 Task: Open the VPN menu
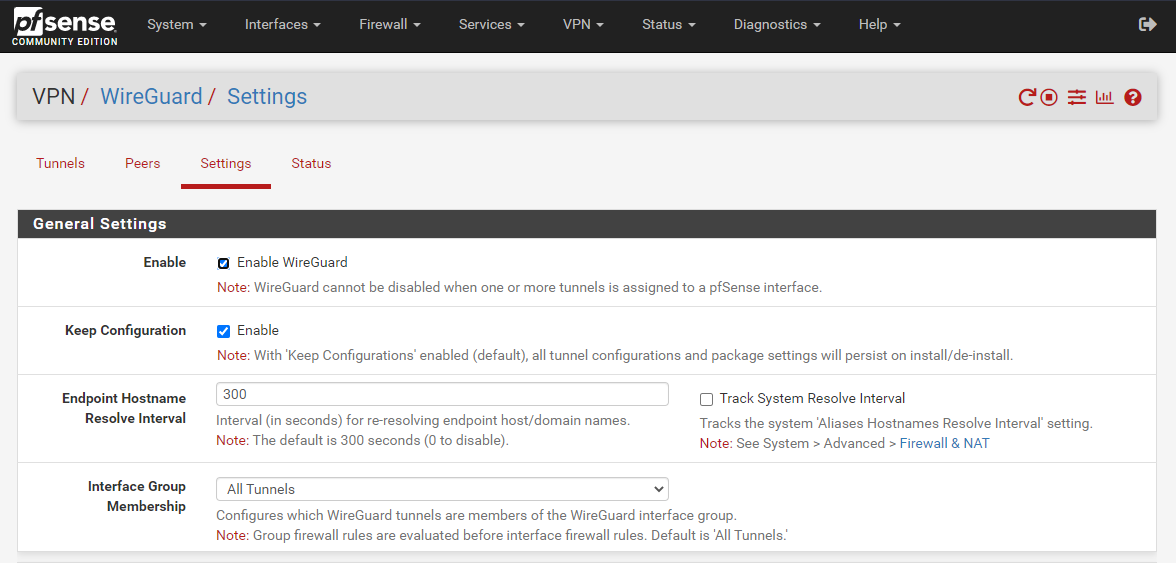[583, 24]
